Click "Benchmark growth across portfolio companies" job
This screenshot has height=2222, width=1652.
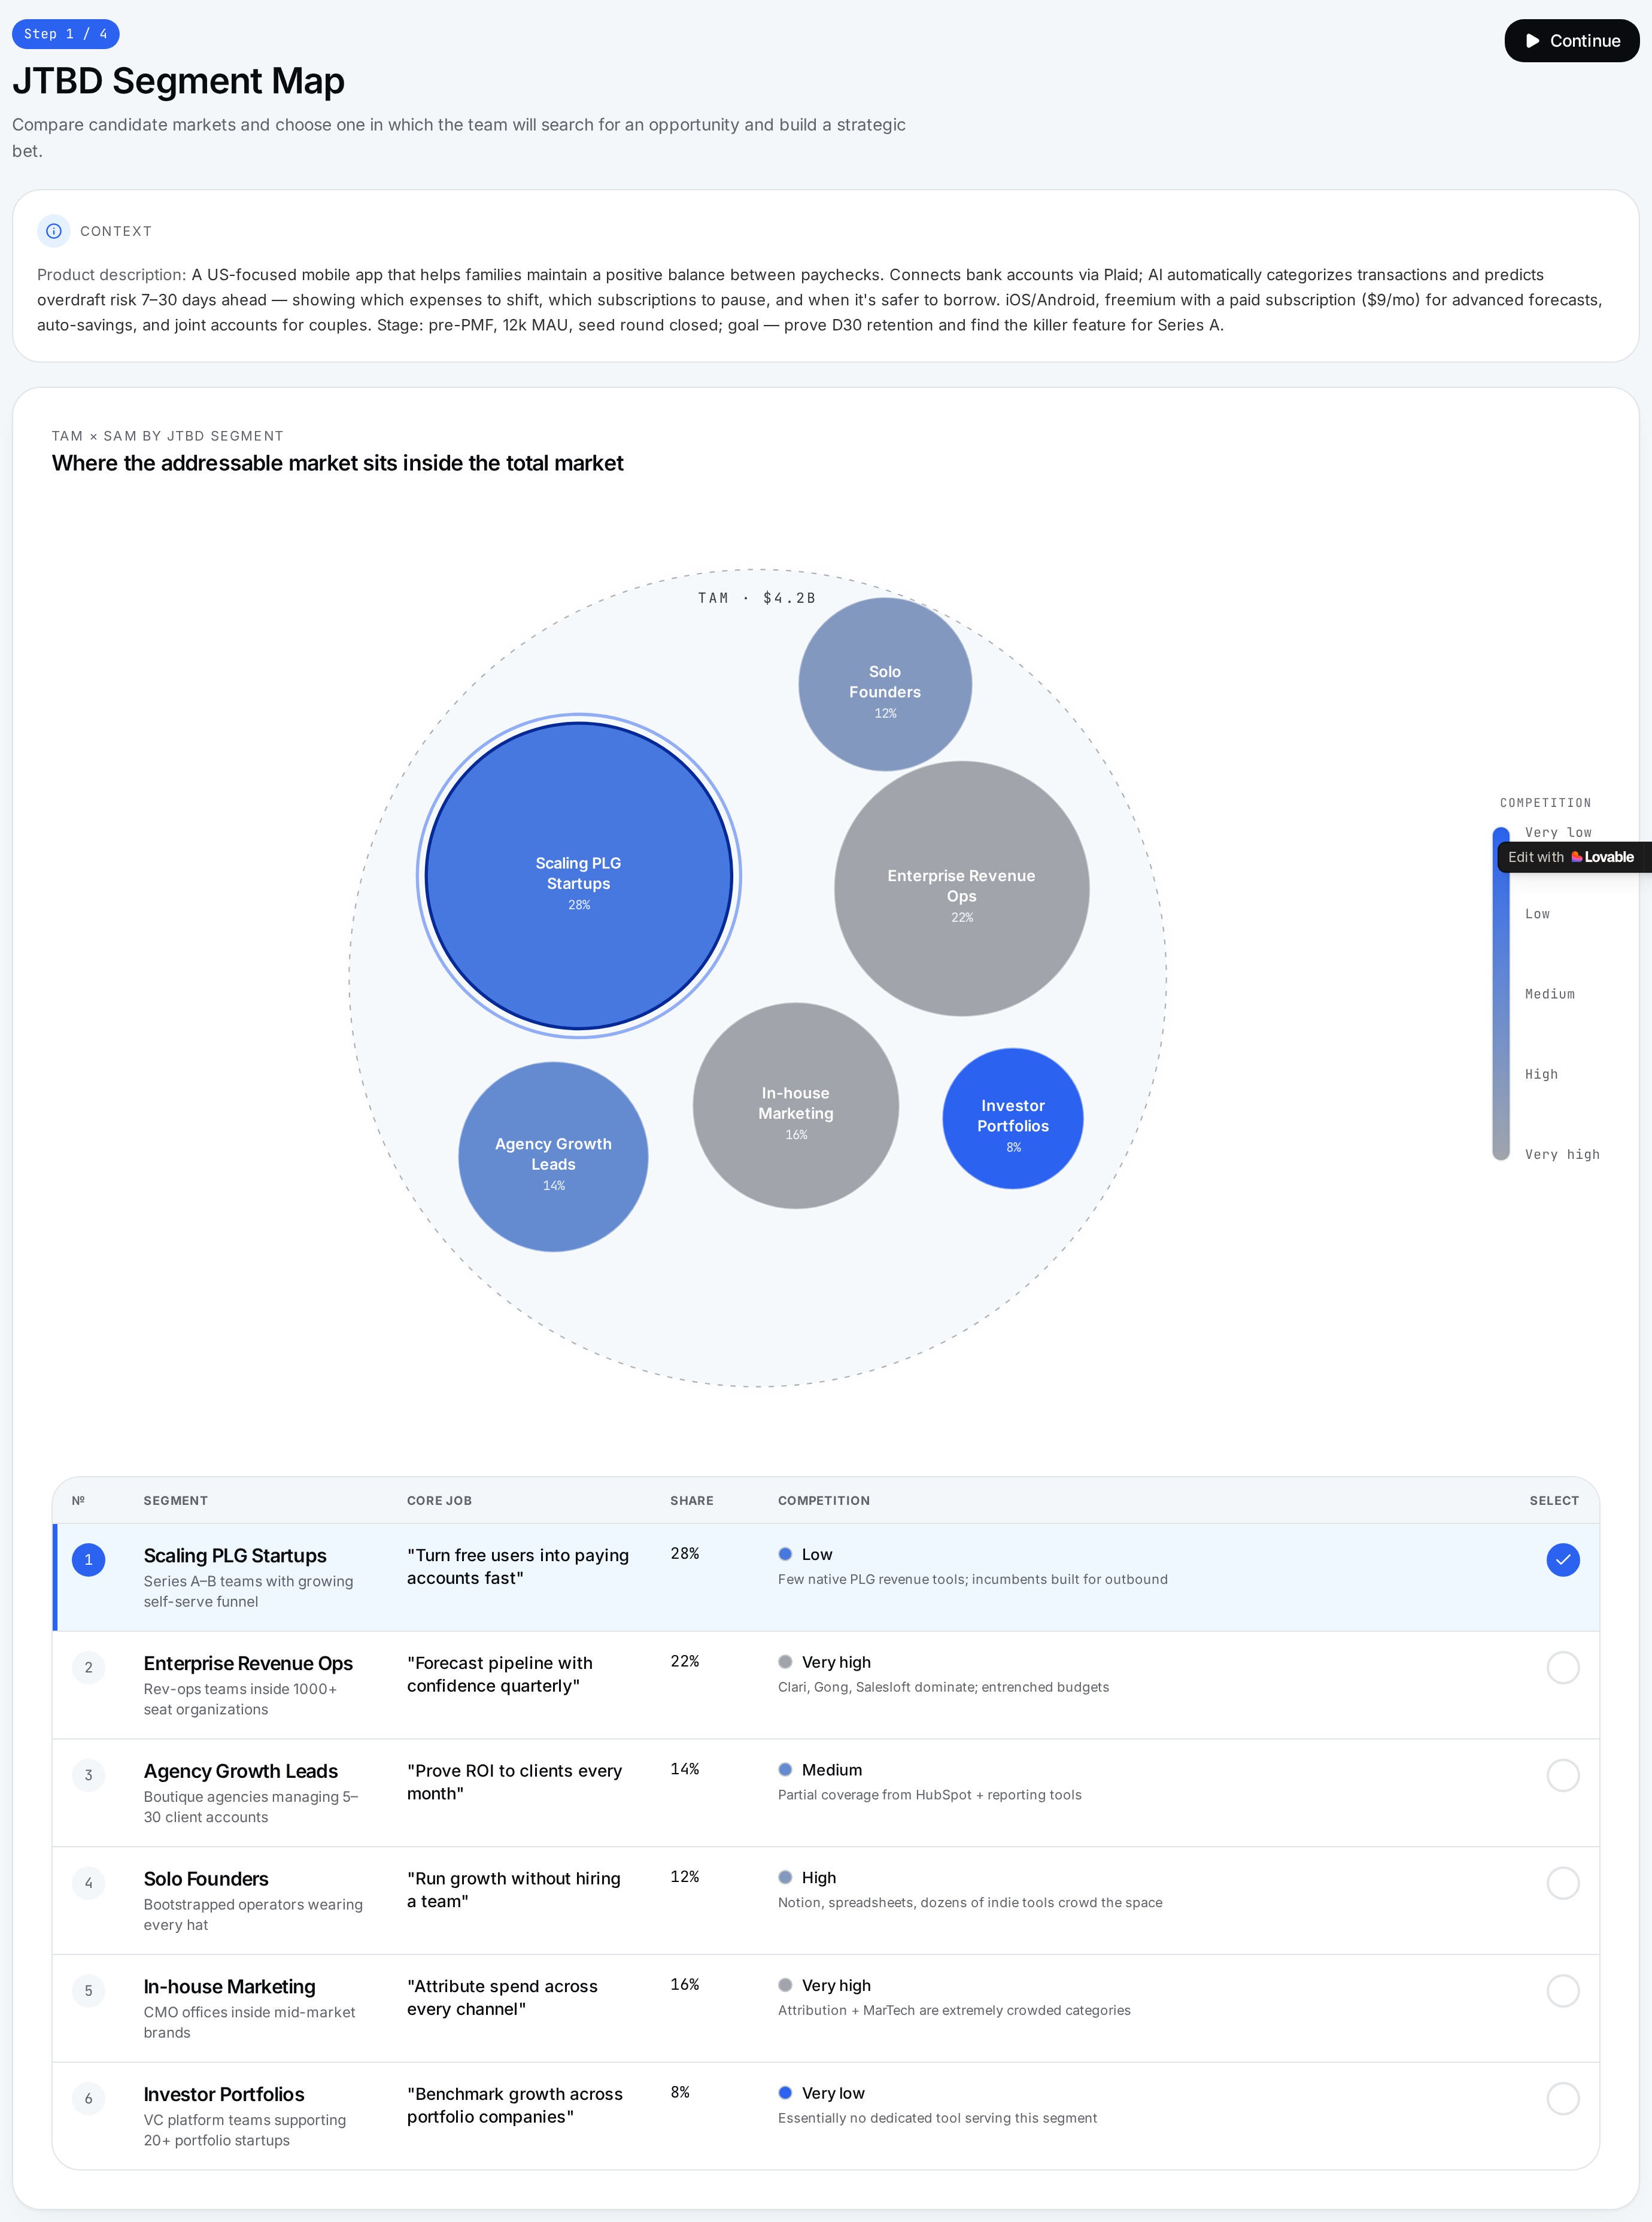tap(515, 2106)
